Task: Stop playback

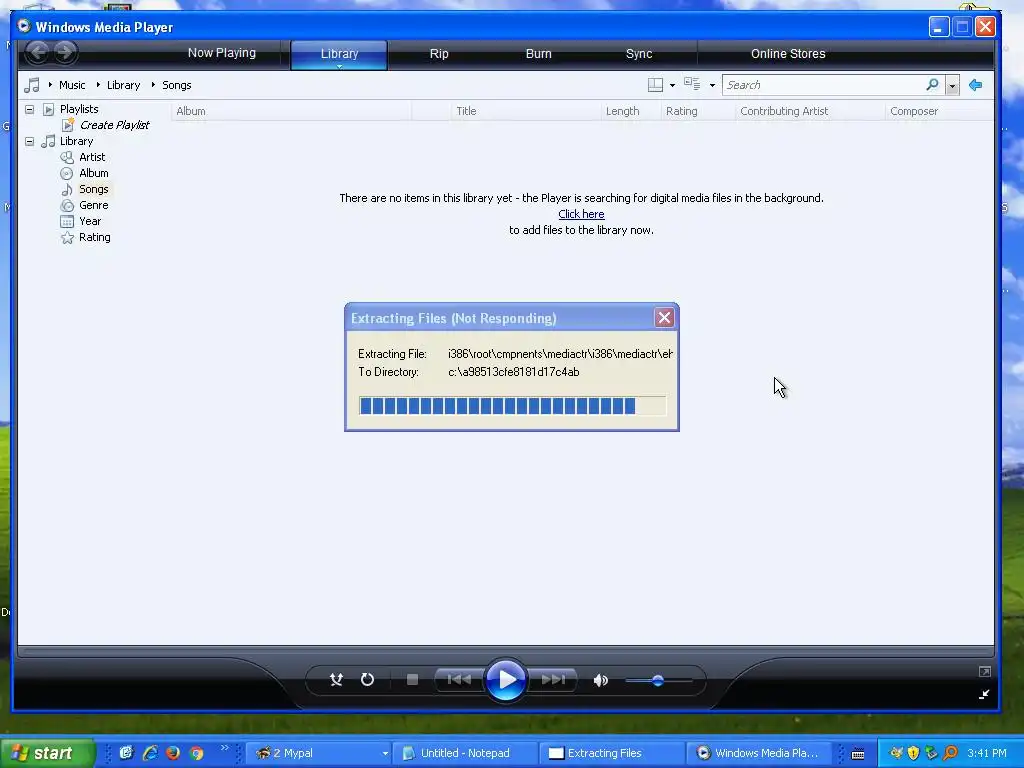Action: (x=412, y=680)
